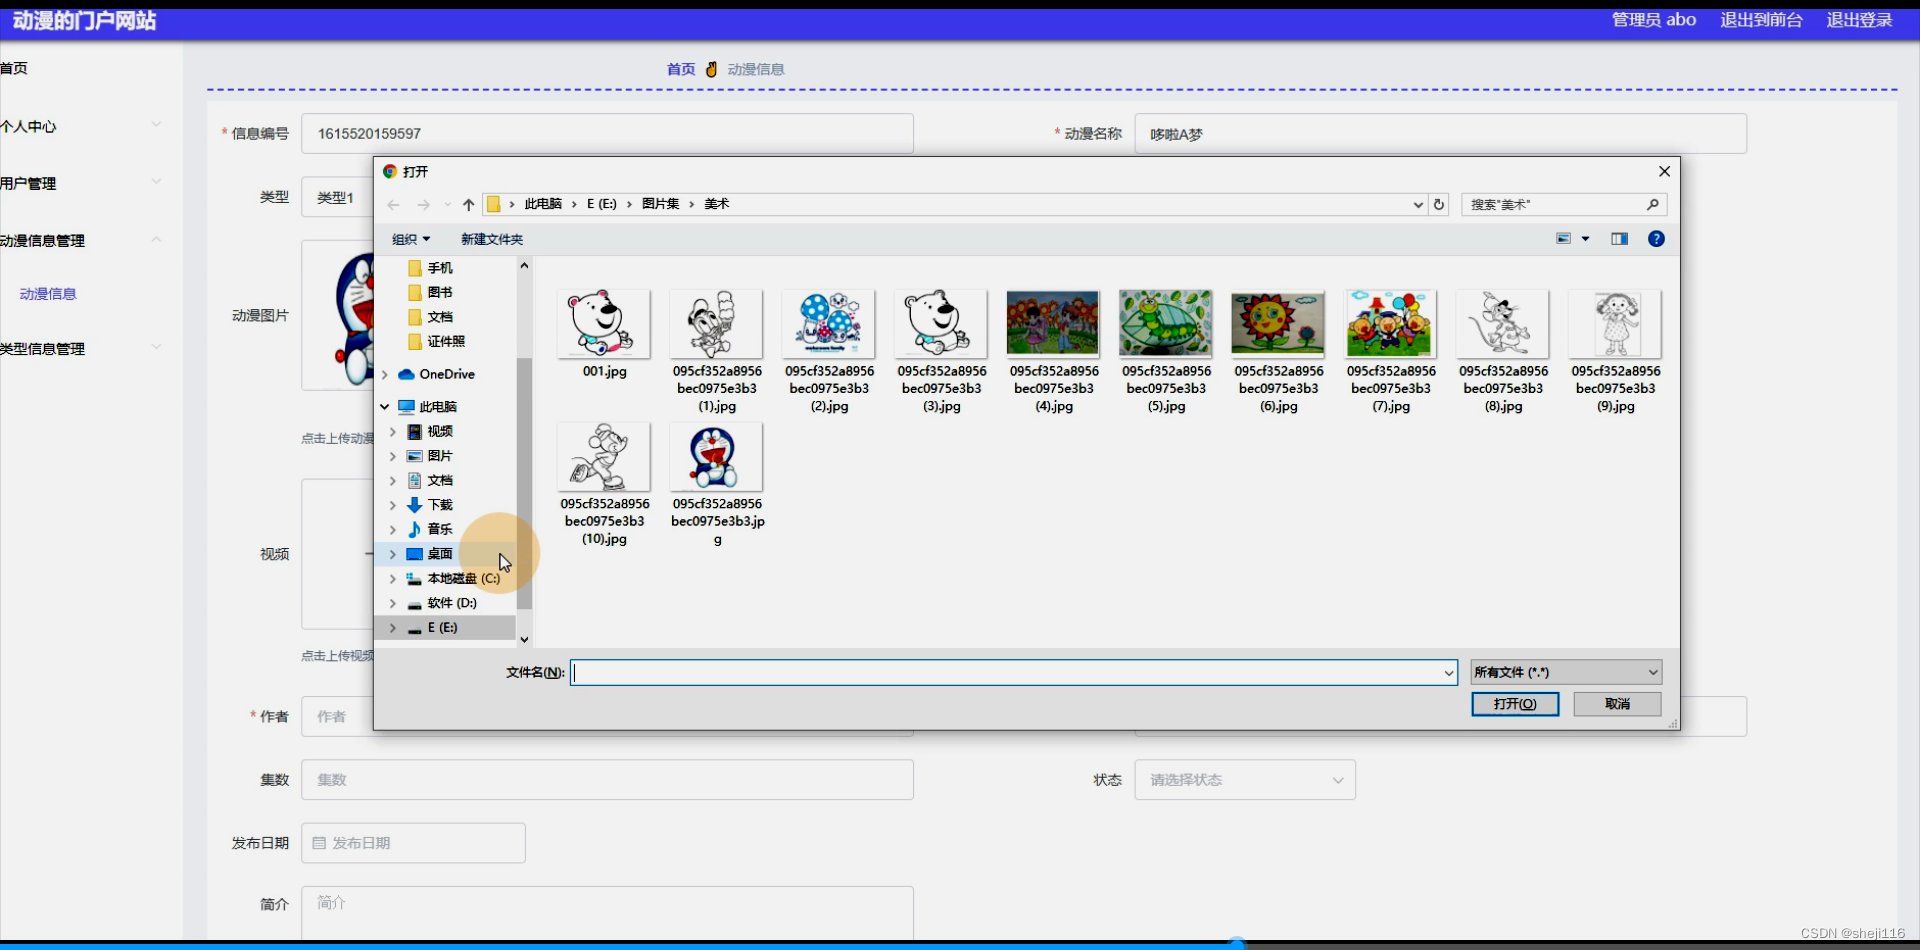Click the 发布日期 date field

tap(414, 843)
